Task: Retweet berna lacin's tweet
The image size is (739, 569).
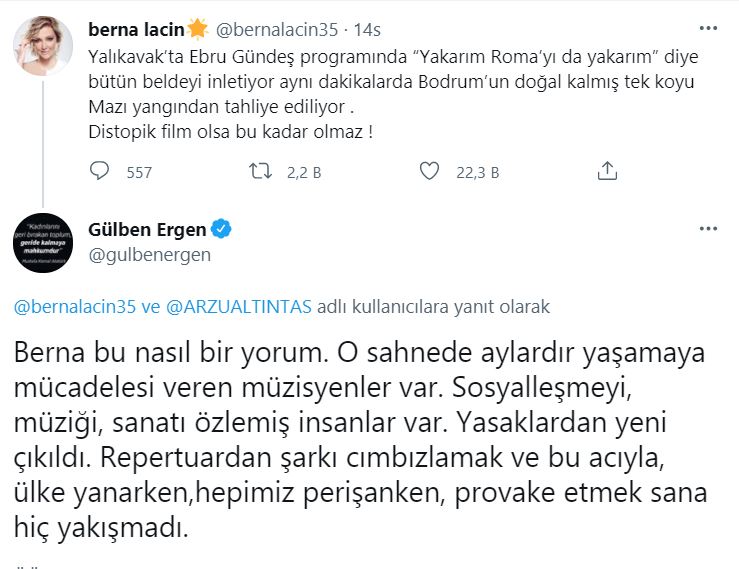Action: 258,172
